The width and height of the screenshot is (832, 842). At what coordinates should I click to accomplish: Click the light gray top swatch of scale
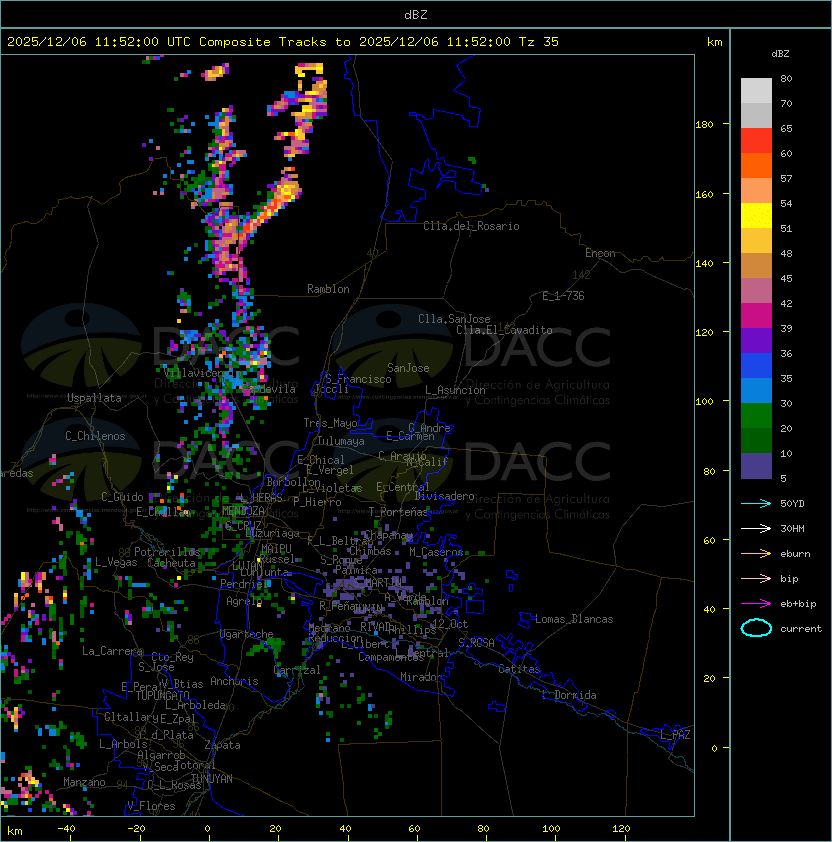click(756, 91)
